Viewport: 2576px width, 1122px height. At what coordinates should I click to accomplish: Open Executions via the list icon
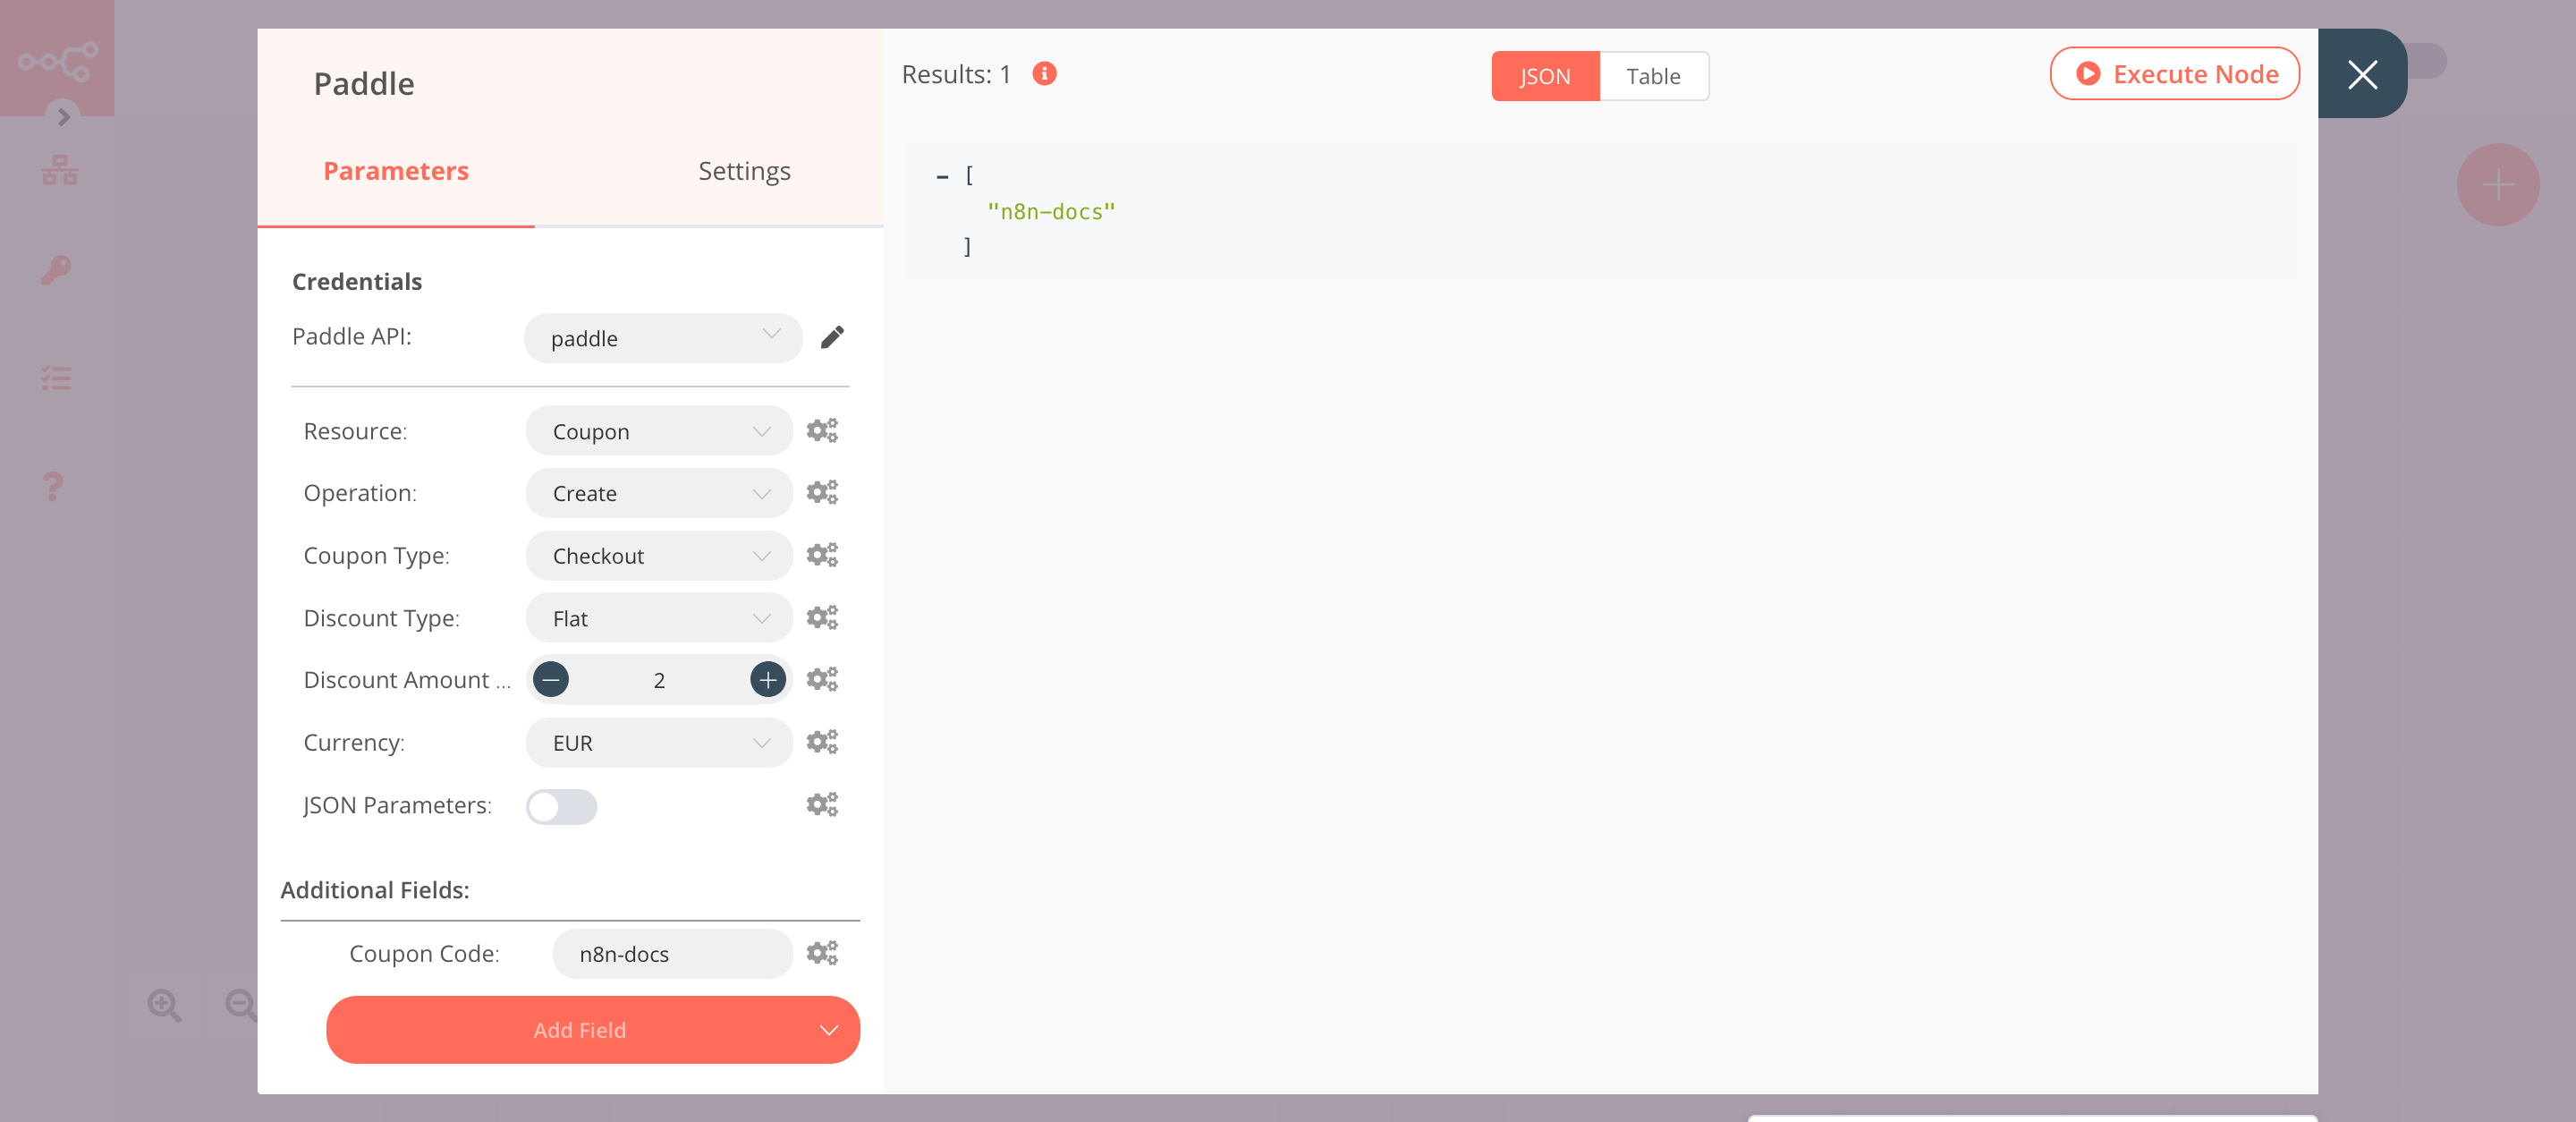pos(57,378)
